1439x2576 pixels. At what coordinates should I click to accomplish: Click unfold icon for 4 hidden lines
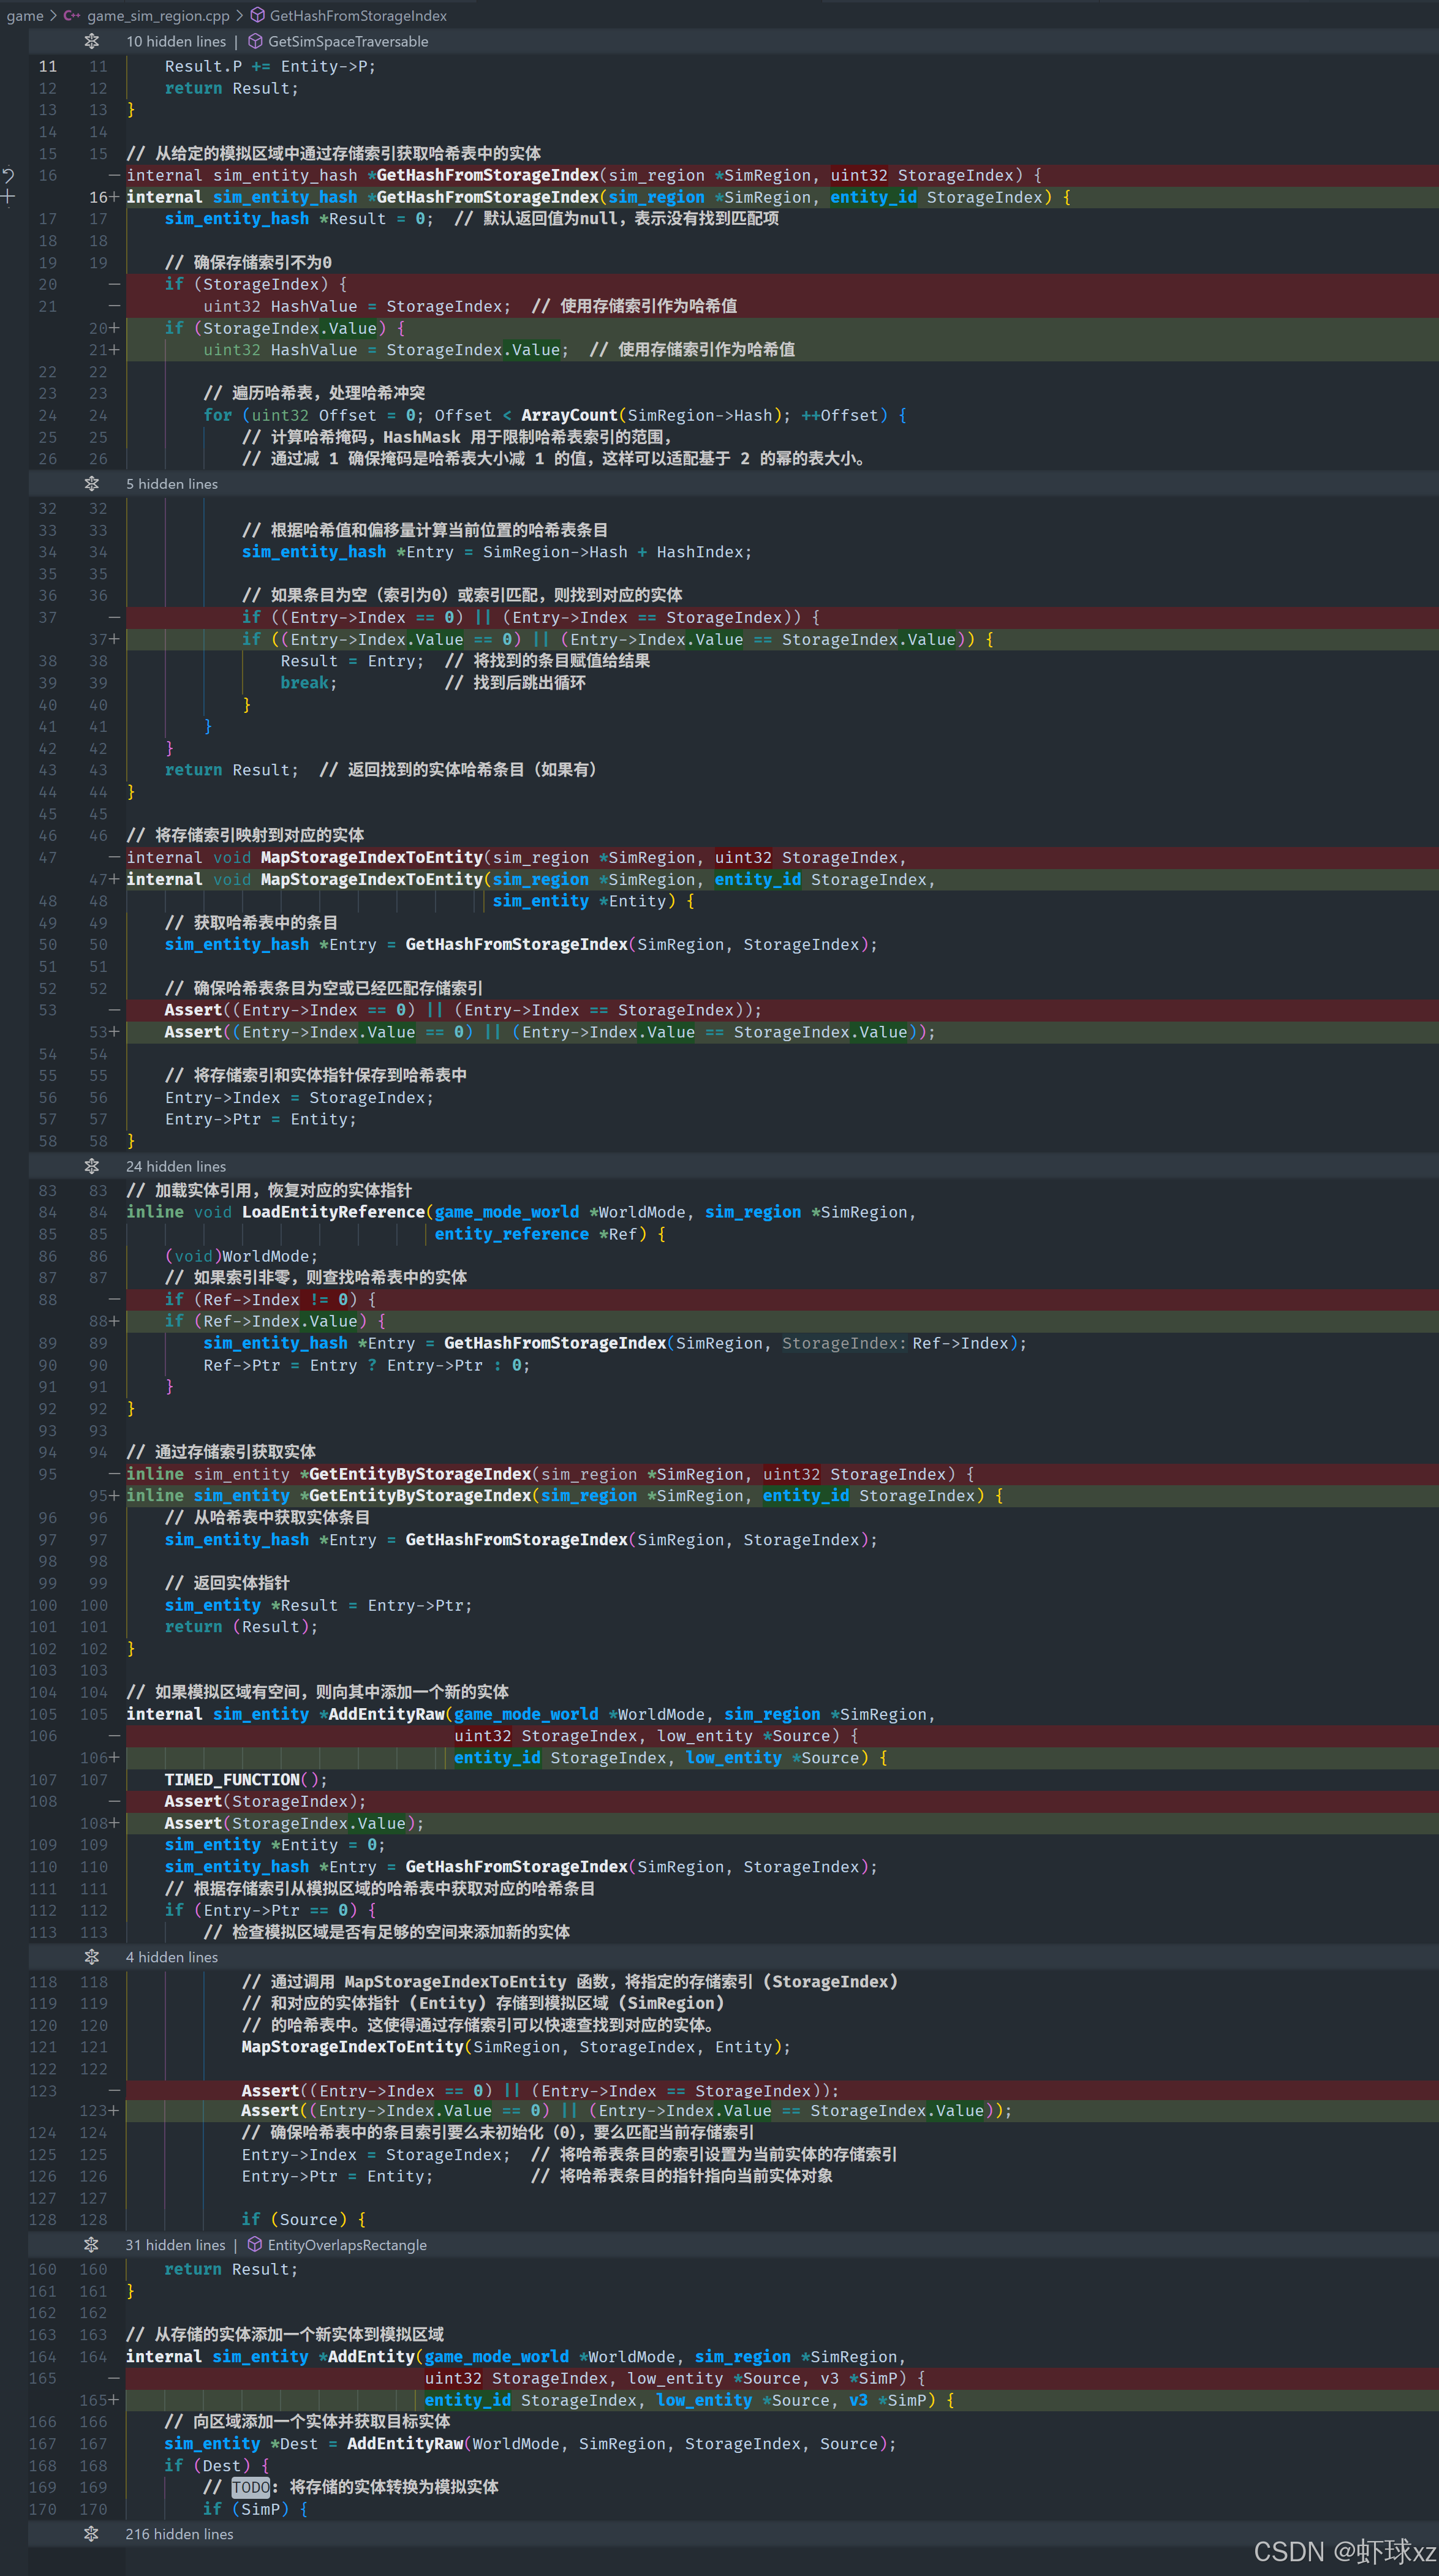(x=91, y=1956)
